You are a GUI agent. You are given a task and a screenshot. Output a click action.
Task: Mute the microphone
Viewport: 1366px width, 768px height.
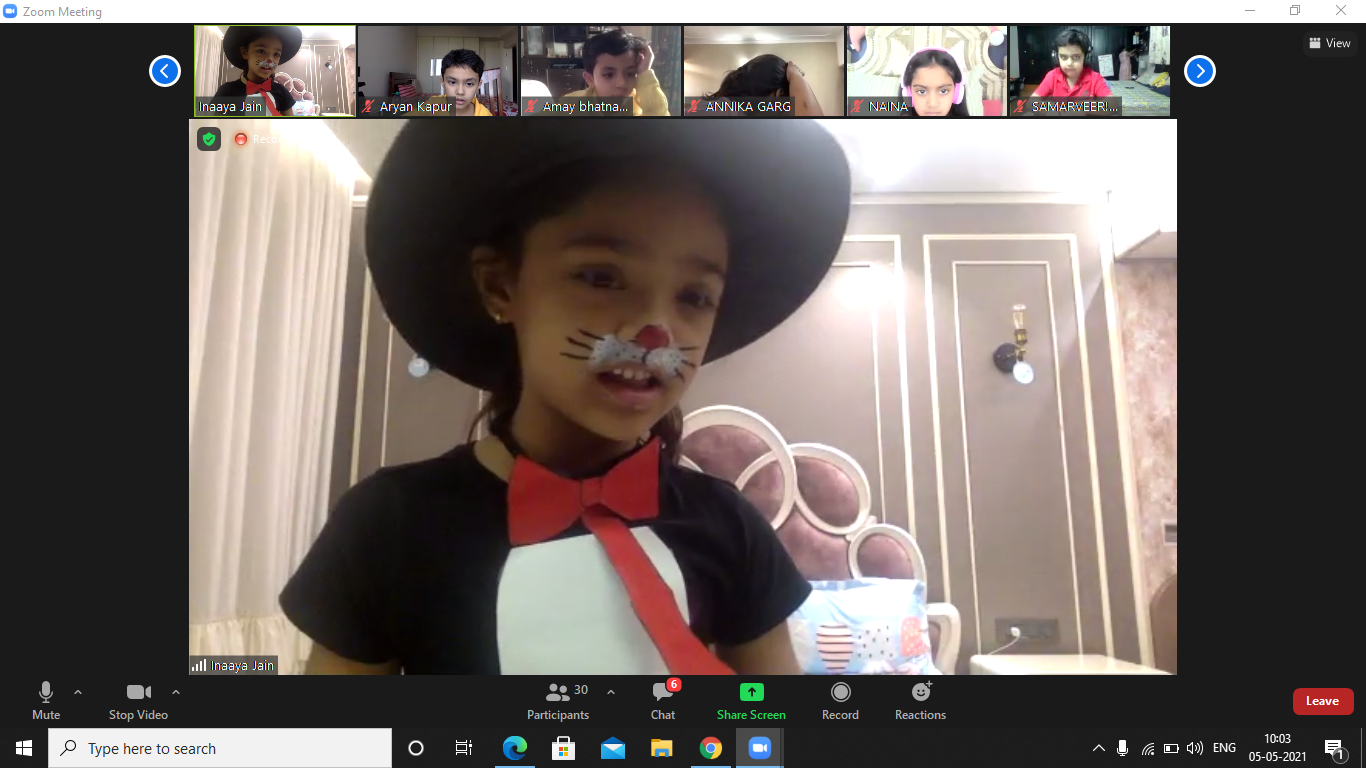click(x=46, y=700)
